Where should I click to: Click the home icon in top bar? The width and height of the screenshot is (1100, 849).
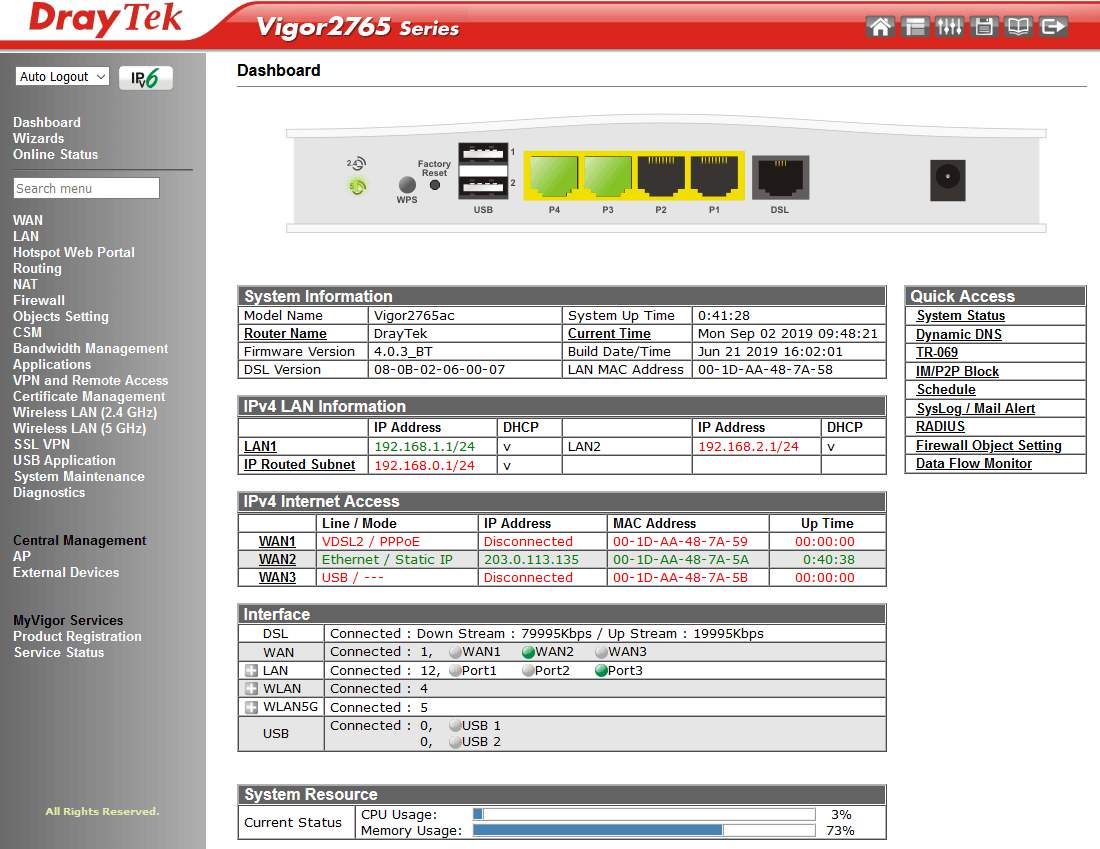[880, 27]
